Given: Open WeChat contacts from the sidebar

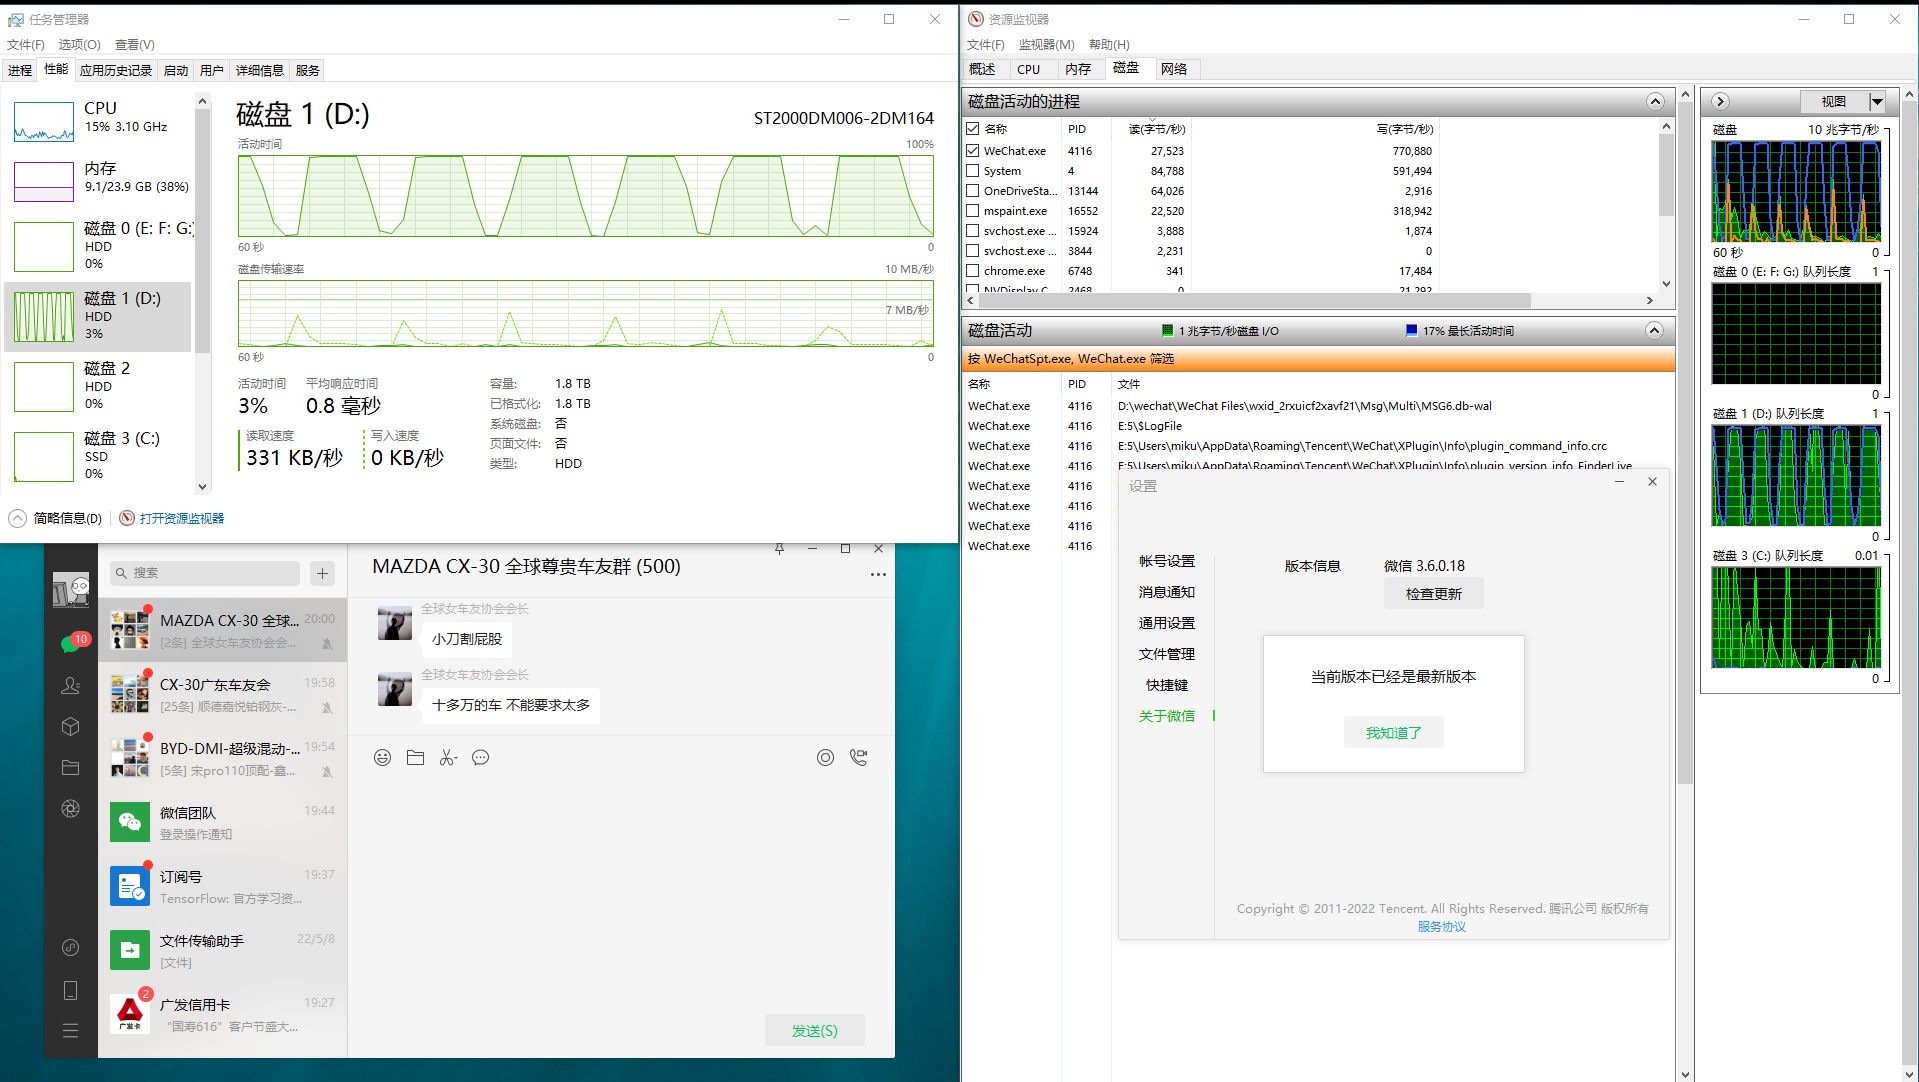Looking at the screenshot, I should tap(70, 686).
